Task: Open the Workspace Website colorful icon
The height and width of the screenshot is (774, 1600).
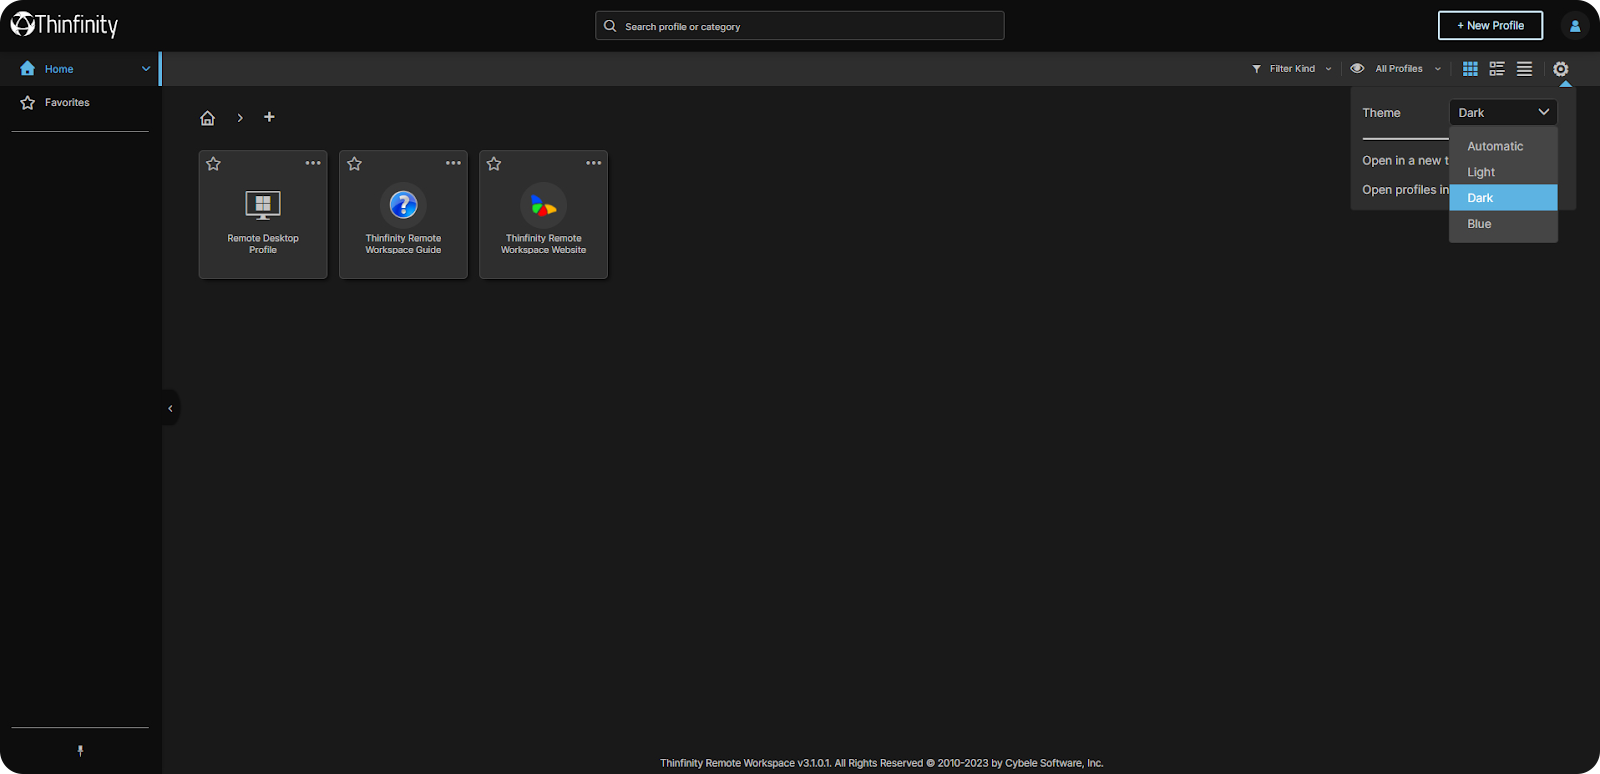Action: click(x=543, y=205)
